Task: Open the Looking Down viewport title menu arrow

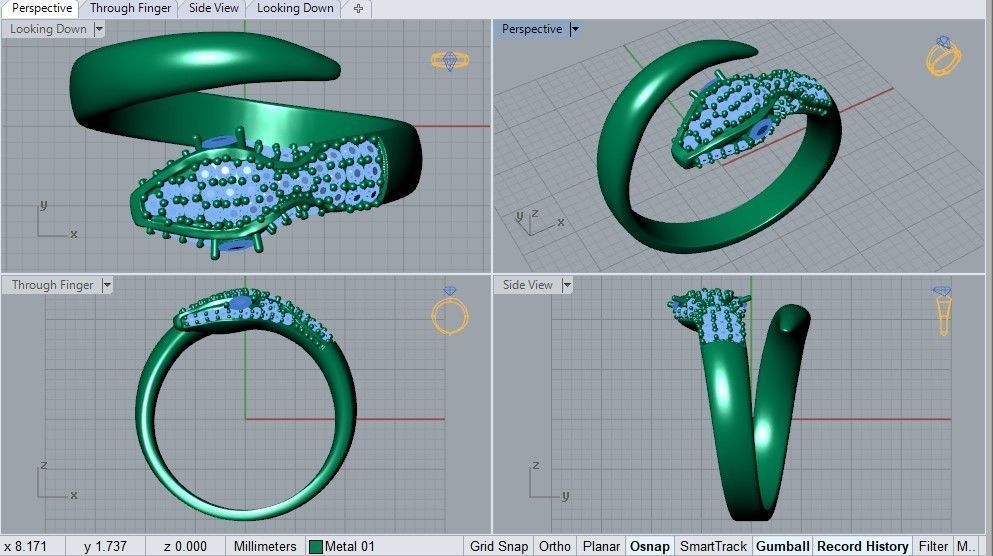Action: [99, 29]
